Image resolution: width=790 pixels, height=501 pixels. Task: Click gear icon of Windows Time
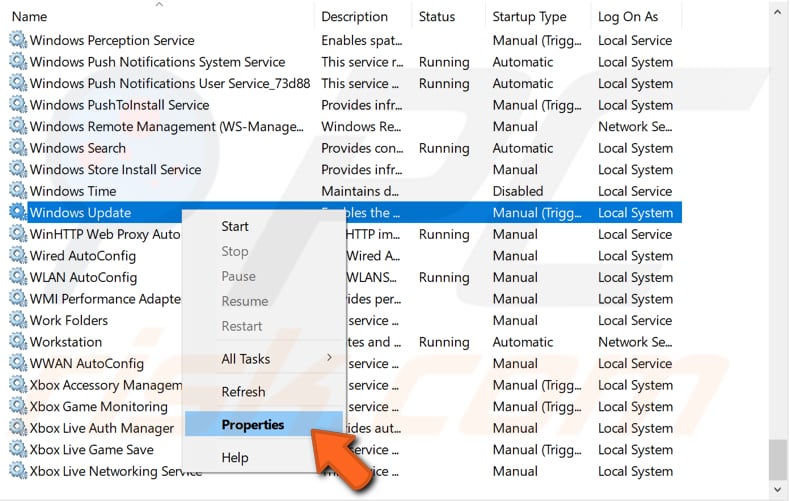pyautogui.click(x=18, y=191)
